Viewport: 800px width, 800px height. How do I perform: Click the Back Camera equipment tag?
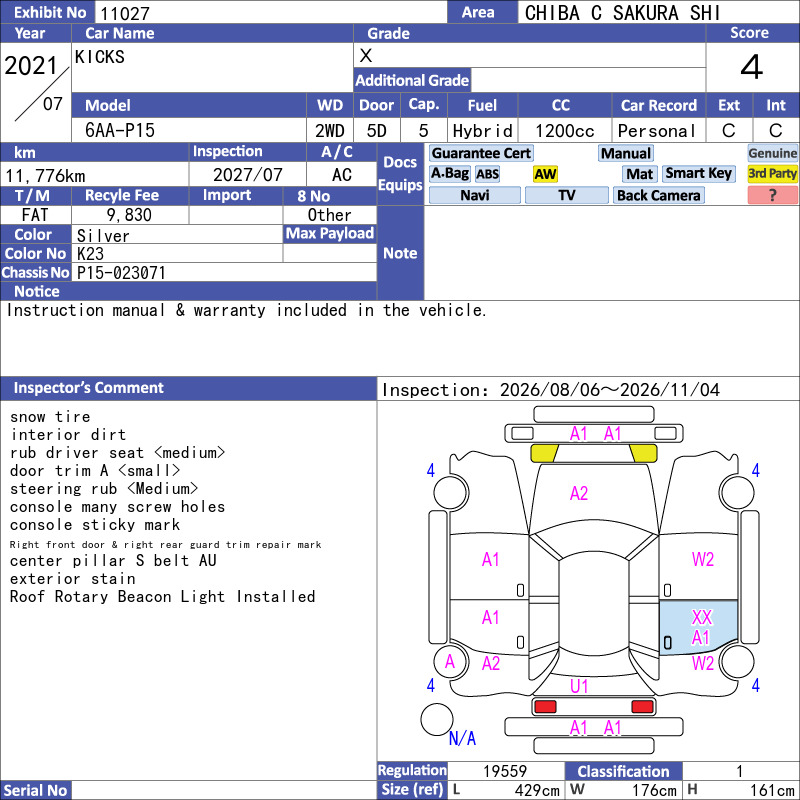click(658, 195)
